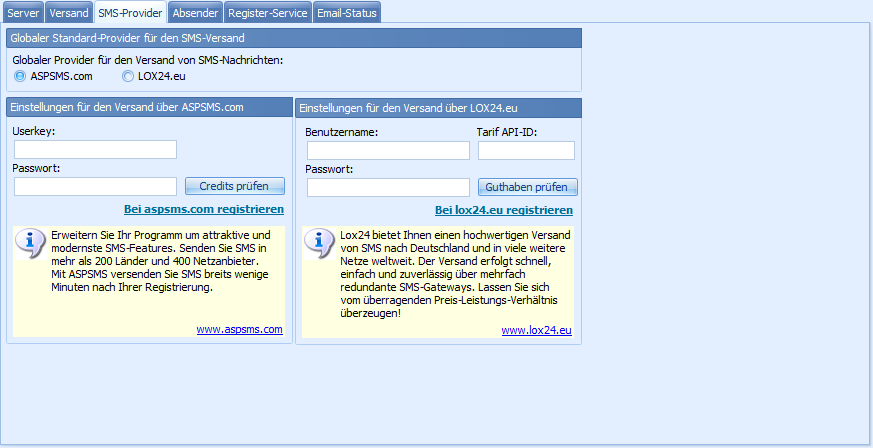
Task: Visit the www.lox24.eu link
Action: coord(536,329)
